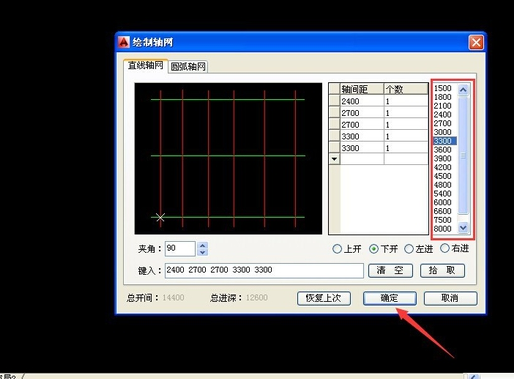This screenshot has width=514, height=379.
Task: Click the 2400 cell in the 轴间距 table
Action: pos(362,101)
